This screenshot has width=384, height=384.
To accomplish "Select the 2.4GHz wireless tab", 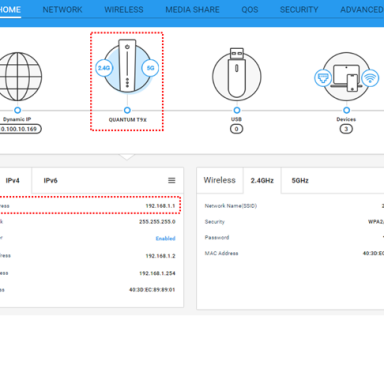I will click(x=262, y=180).
